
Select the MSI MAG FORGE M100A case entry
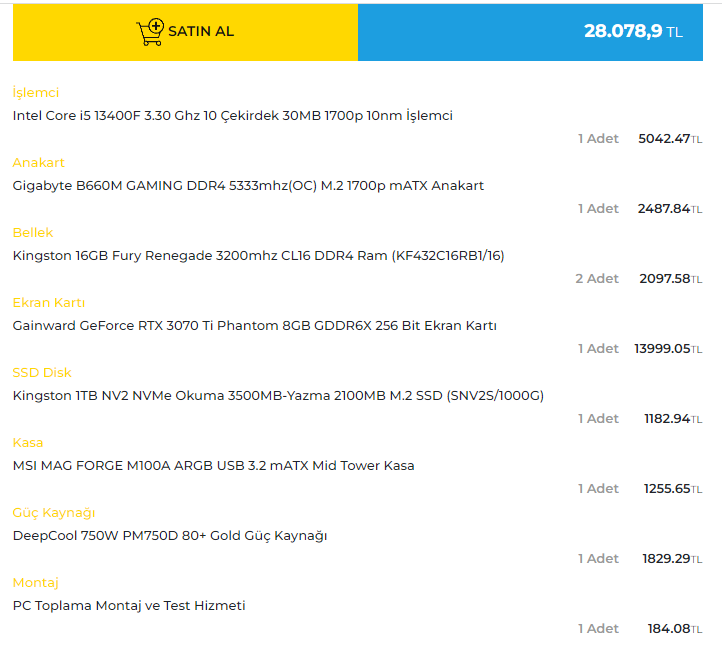point(214,466)
